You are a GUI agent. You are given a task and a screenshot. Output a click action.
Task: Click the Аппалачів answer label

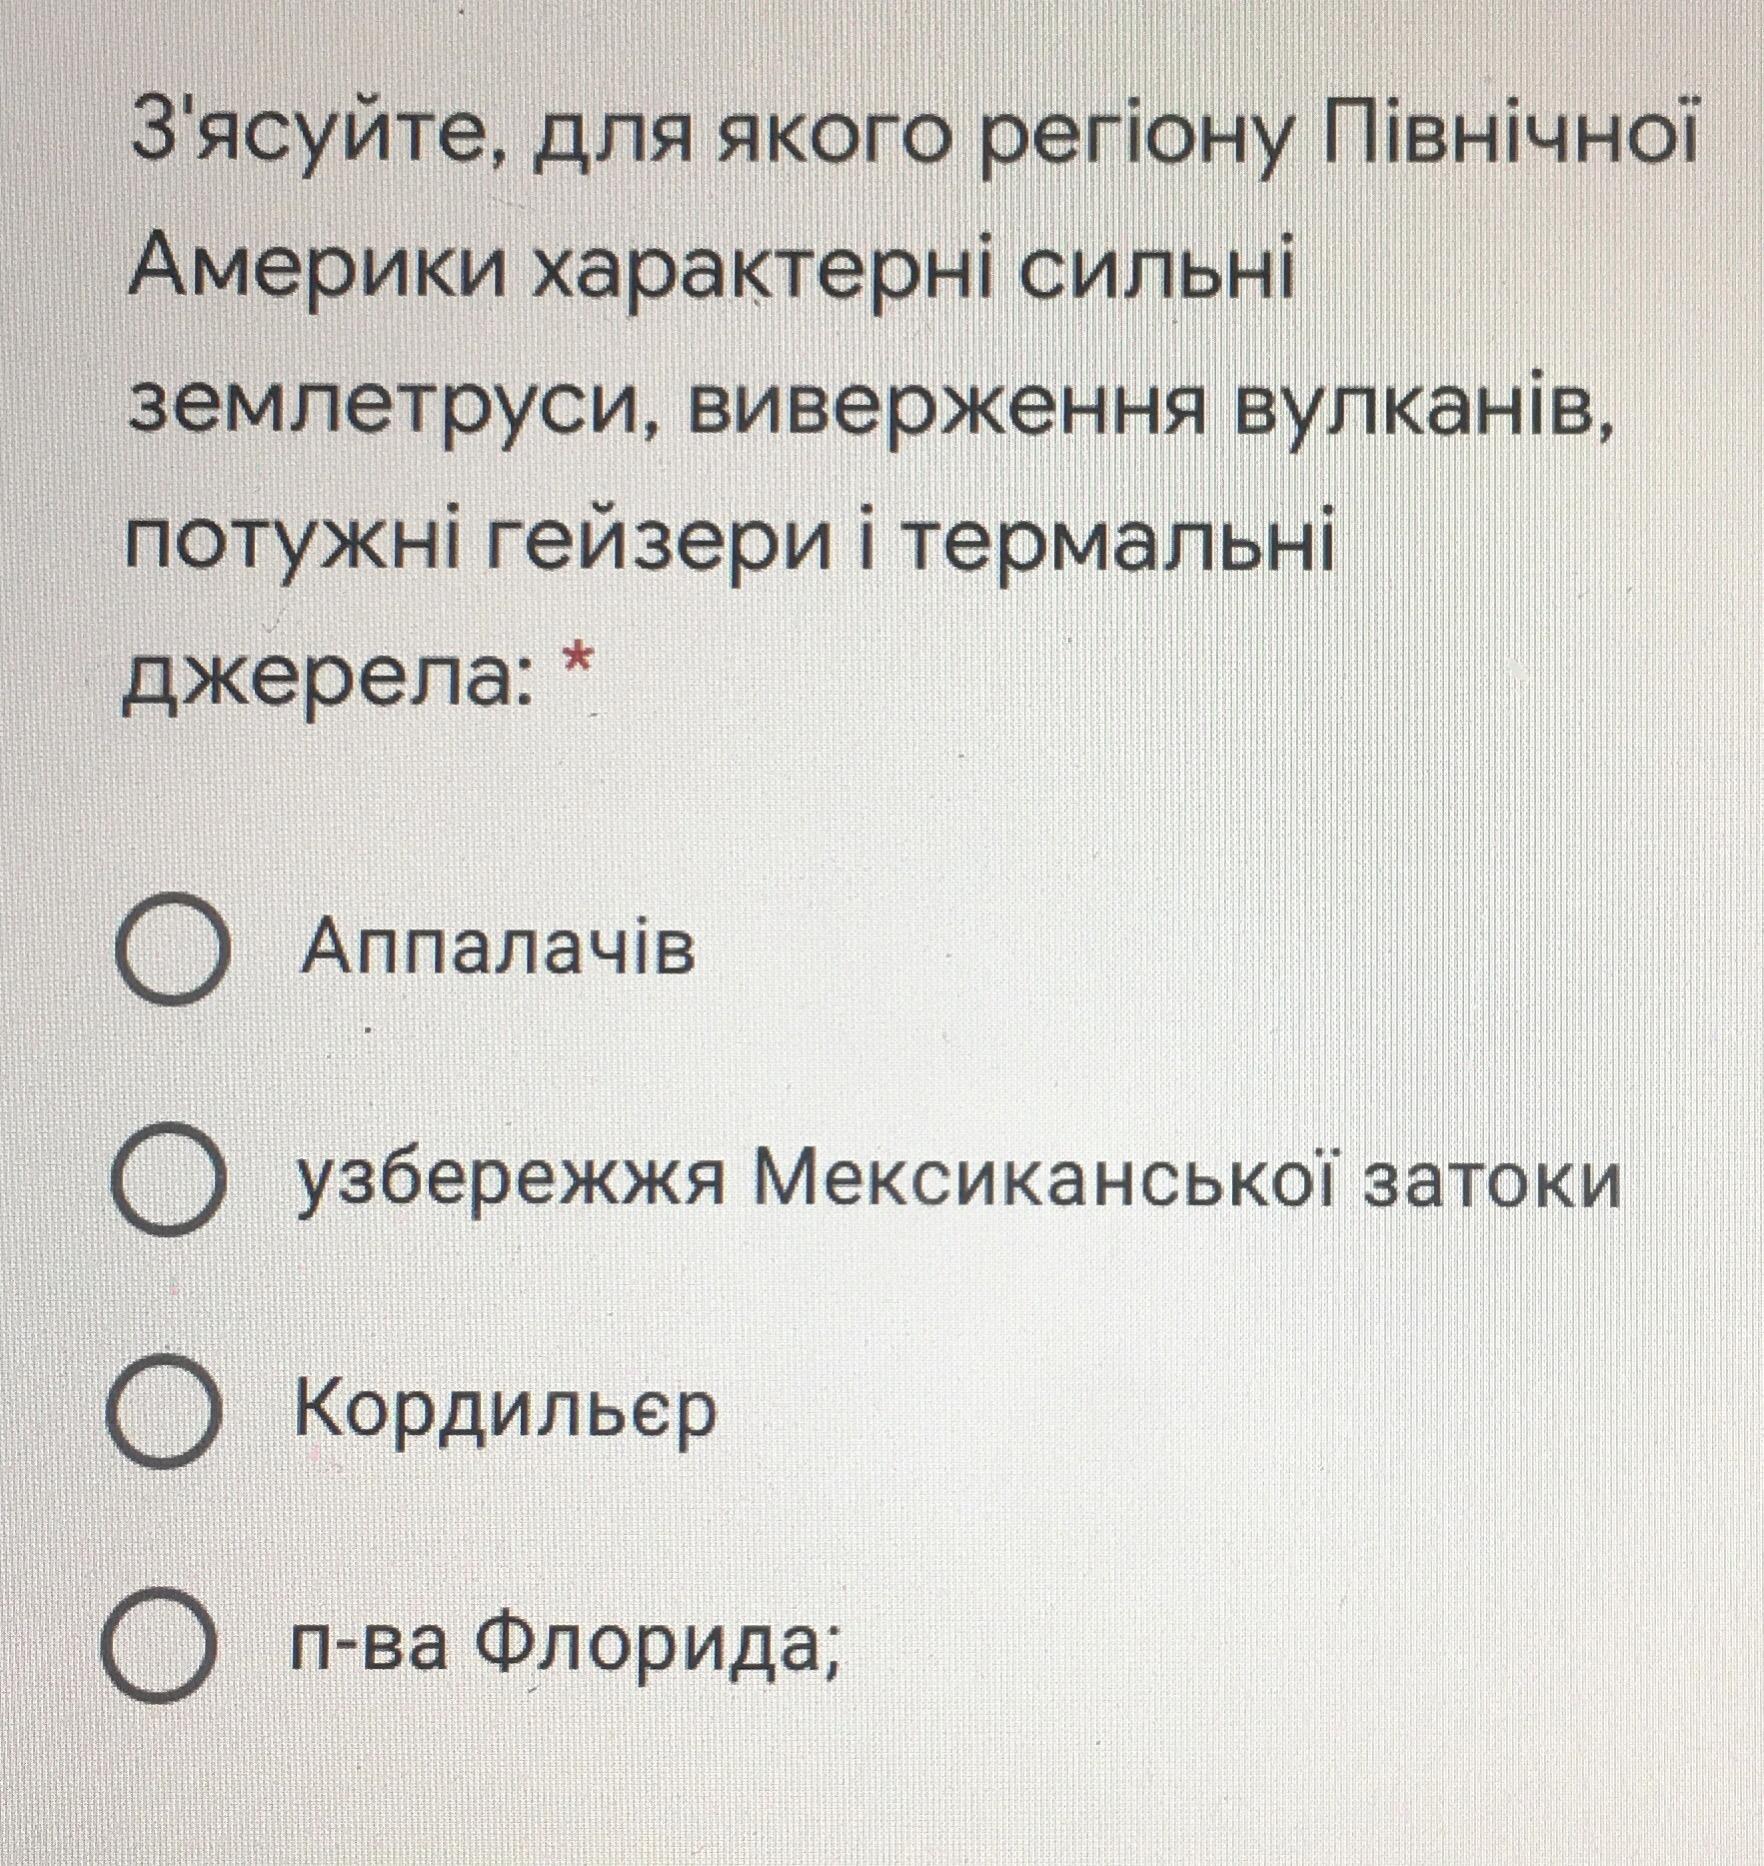496,947
